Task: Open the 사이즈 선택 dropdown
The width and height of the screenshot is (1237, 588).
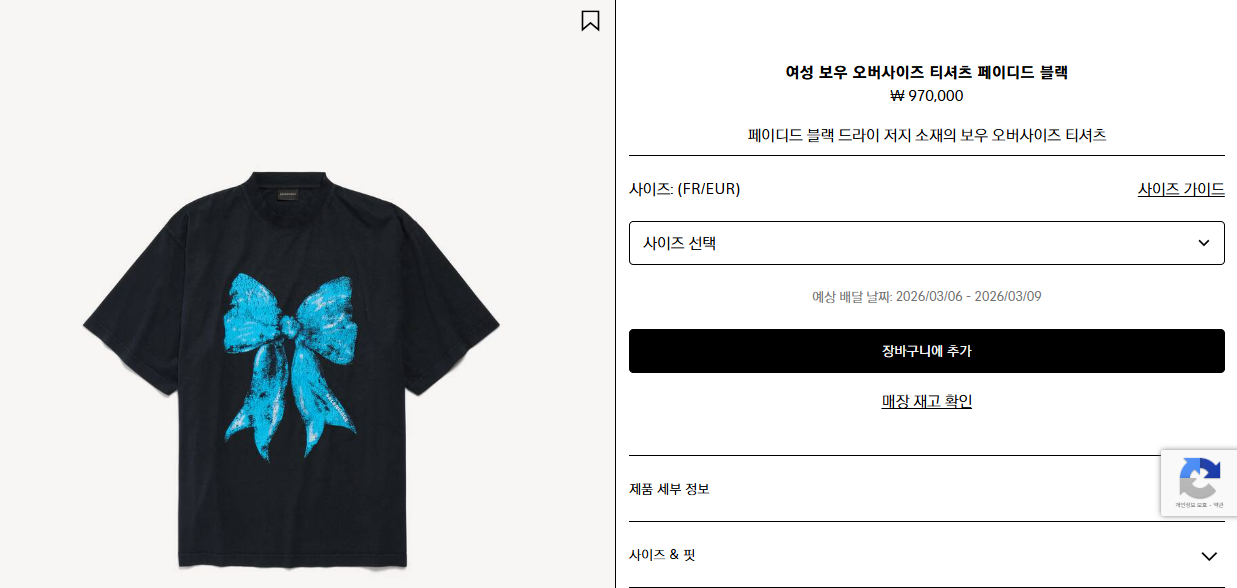Action: (x=926, y=243)
